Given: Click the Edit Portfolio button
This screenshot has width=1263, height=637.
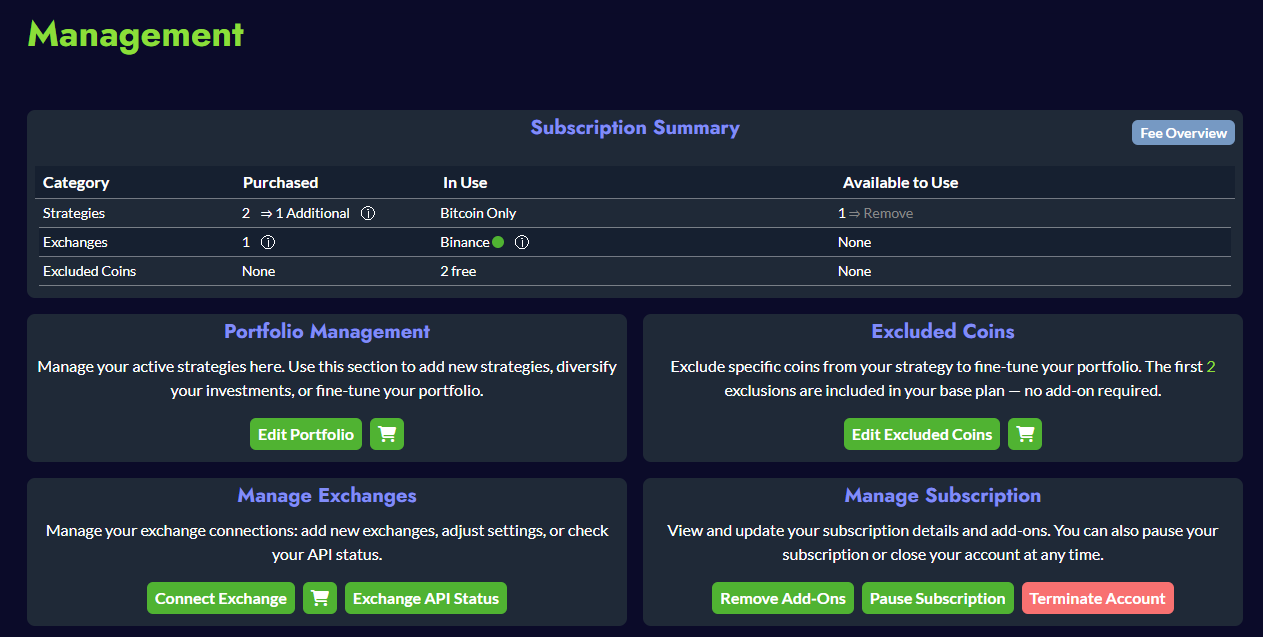Looking at the screenshot, I should point(306,434).
